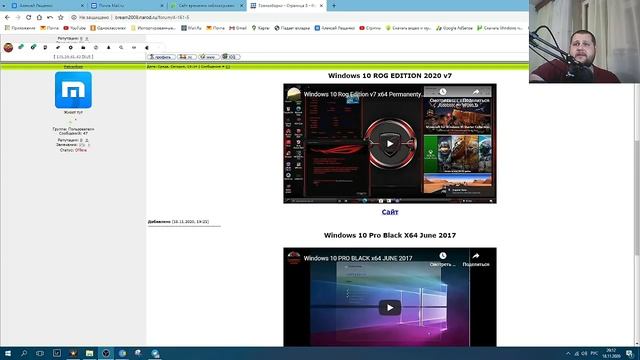The width and height of the screenshot is (640, 360).
Task: Go back in the browser
Action: (x=7, y=18)
